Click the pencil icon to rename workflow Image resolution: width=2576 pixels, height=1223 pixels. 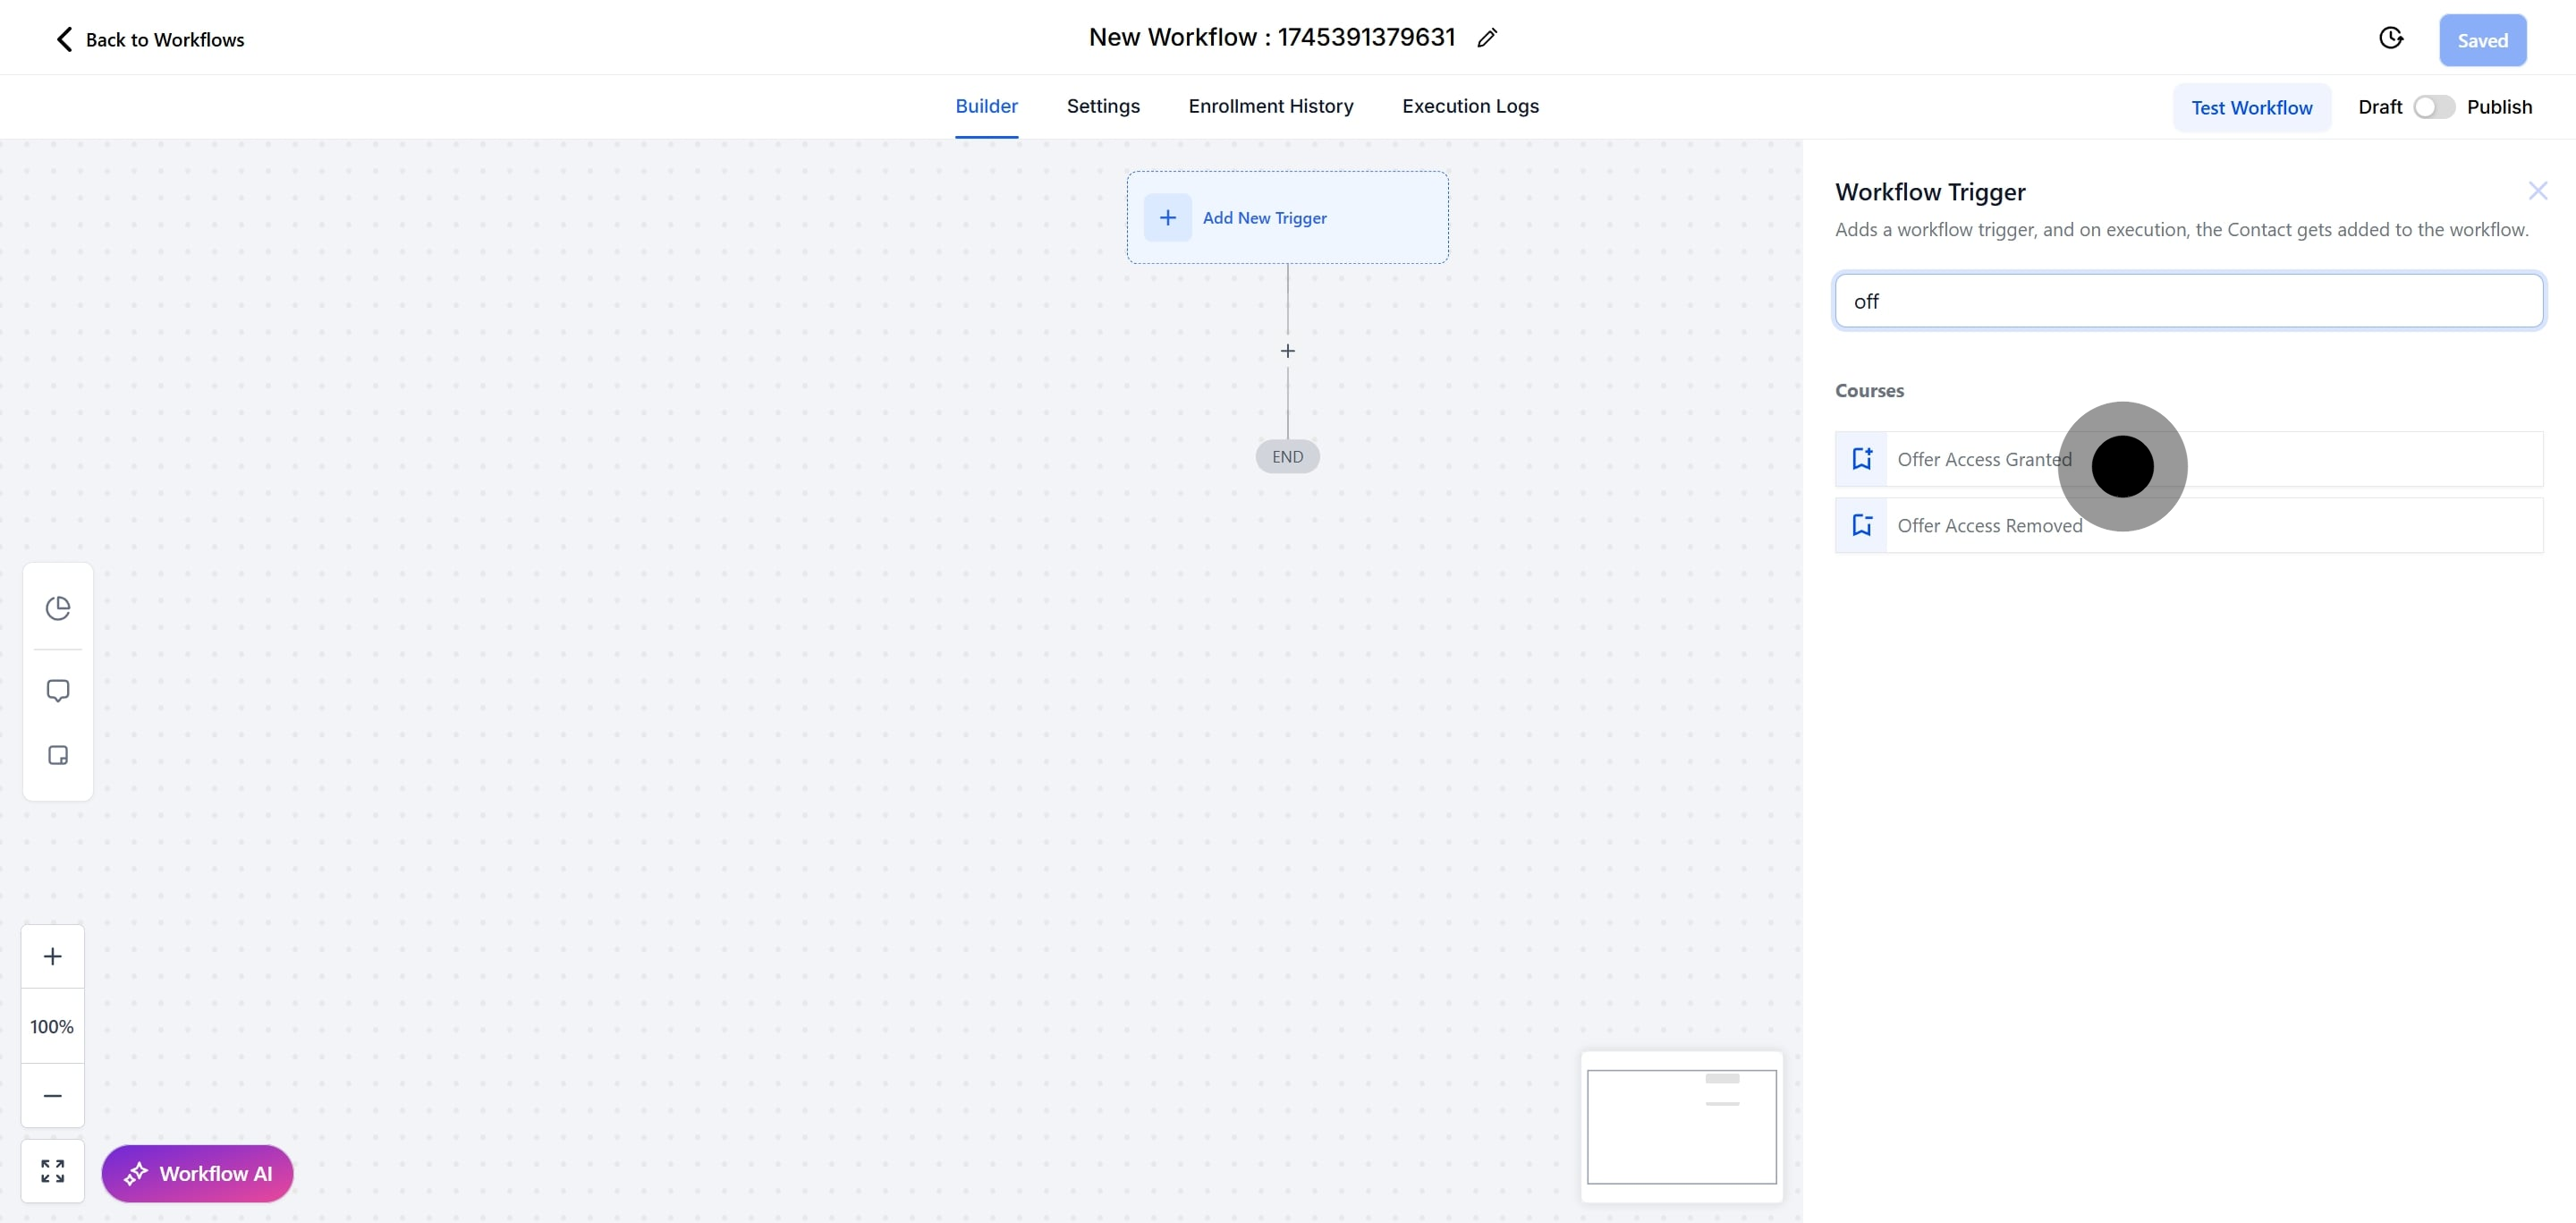click(x=1487, y=38)
